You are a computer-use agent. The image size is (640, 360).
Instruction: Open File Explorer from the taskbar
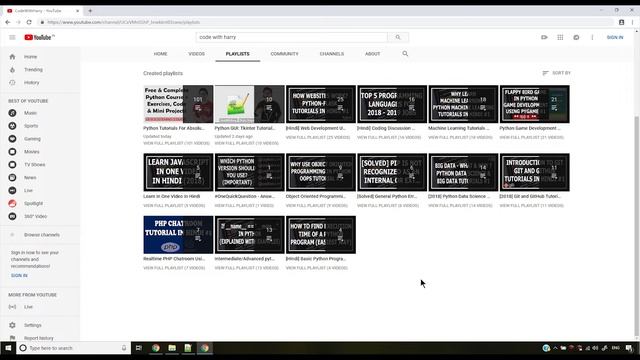tap(172, 348)
